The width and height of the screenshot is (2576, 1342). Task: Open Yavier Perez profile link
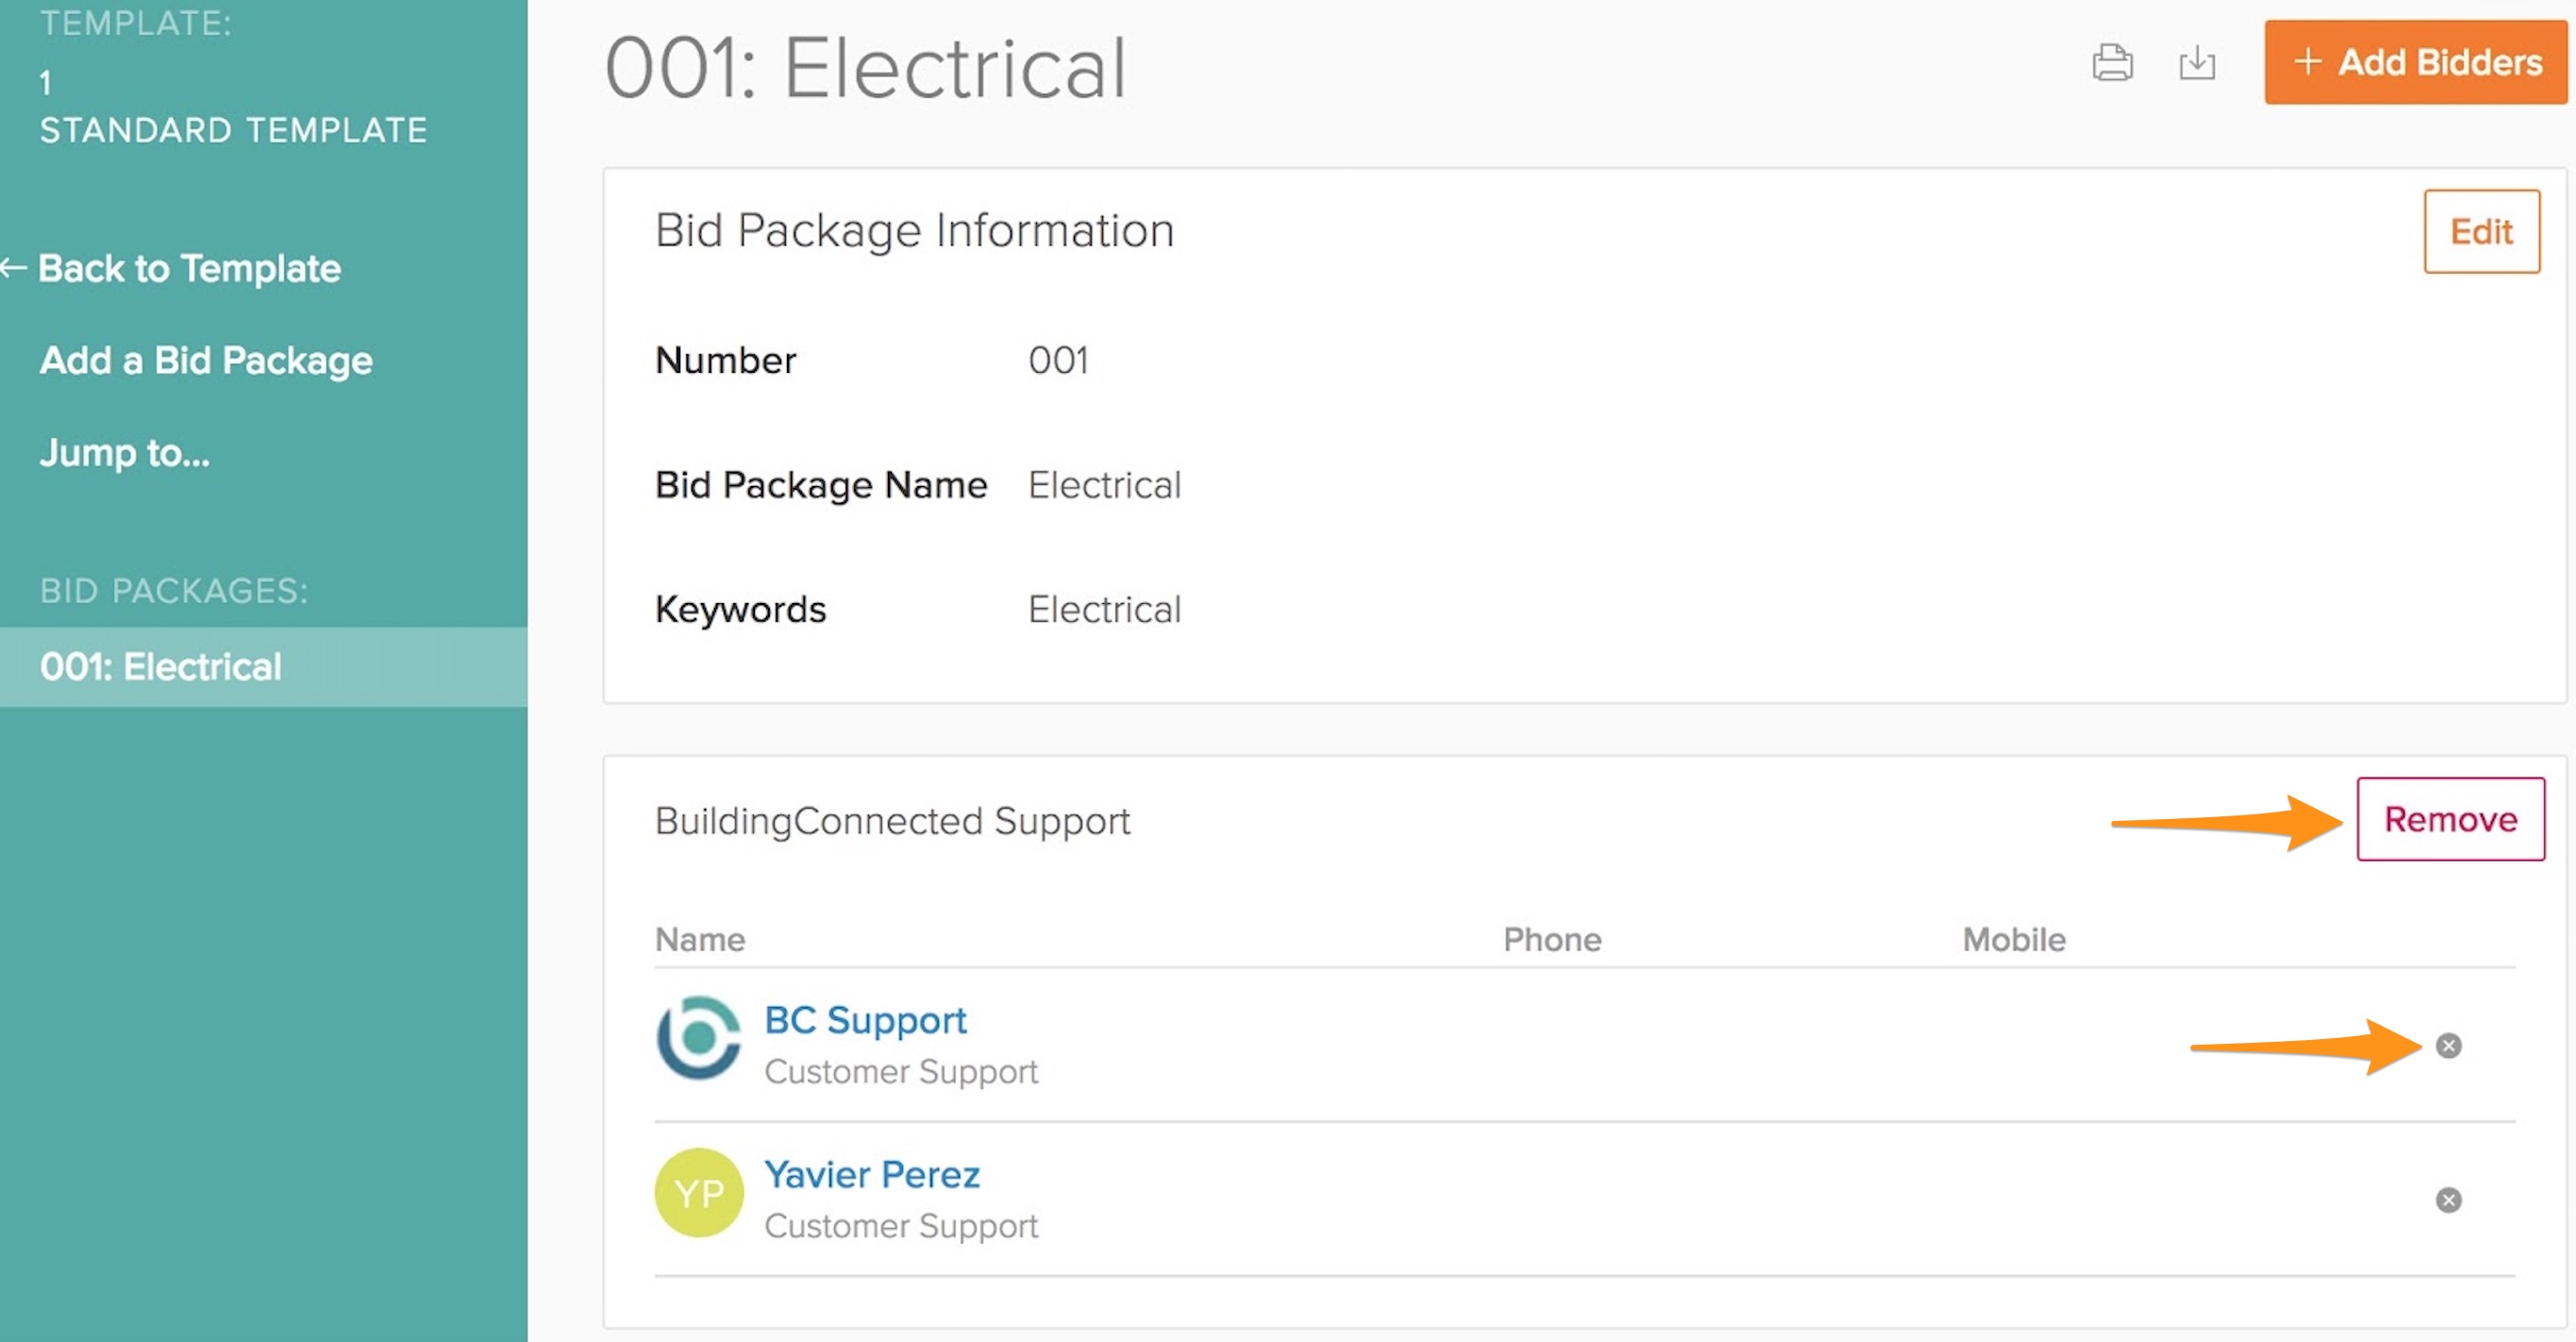[x=872, y=1174]
